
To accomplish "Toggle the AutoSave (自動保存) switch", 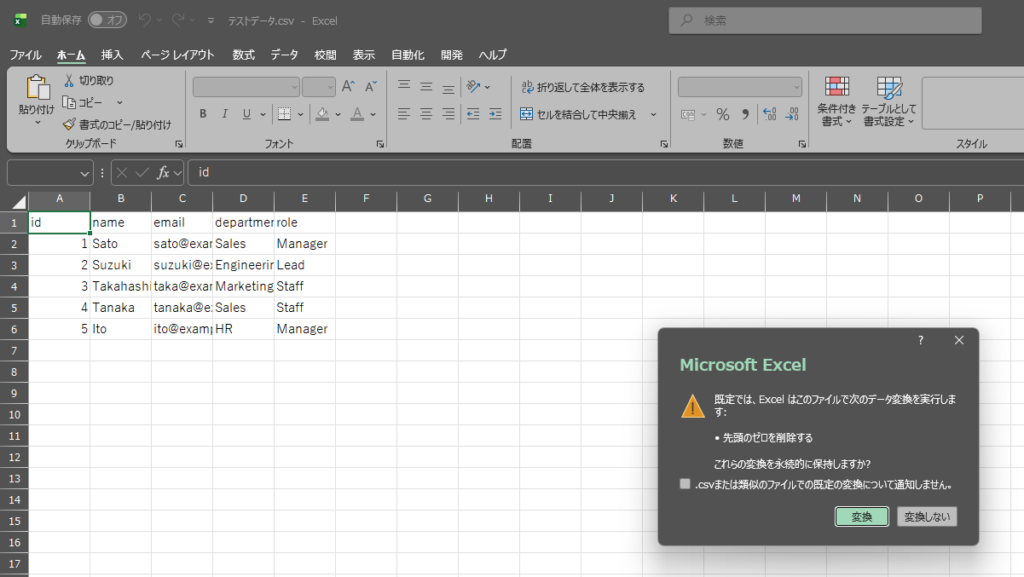I will (107, 20).
